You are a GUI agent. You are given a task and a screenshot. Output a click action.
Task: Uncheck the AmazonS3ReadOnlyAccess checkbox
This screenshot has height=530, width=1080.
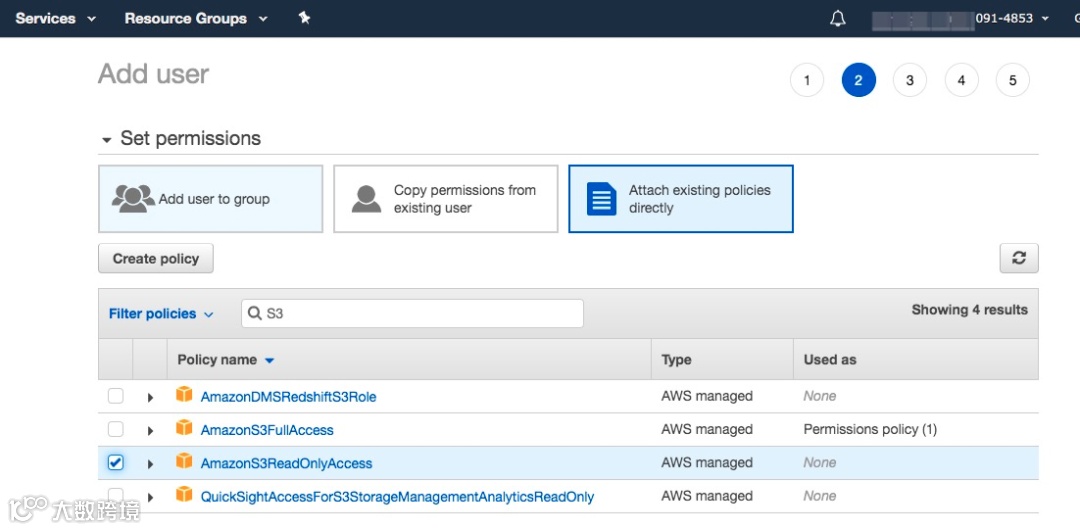[x=116, y=462]
